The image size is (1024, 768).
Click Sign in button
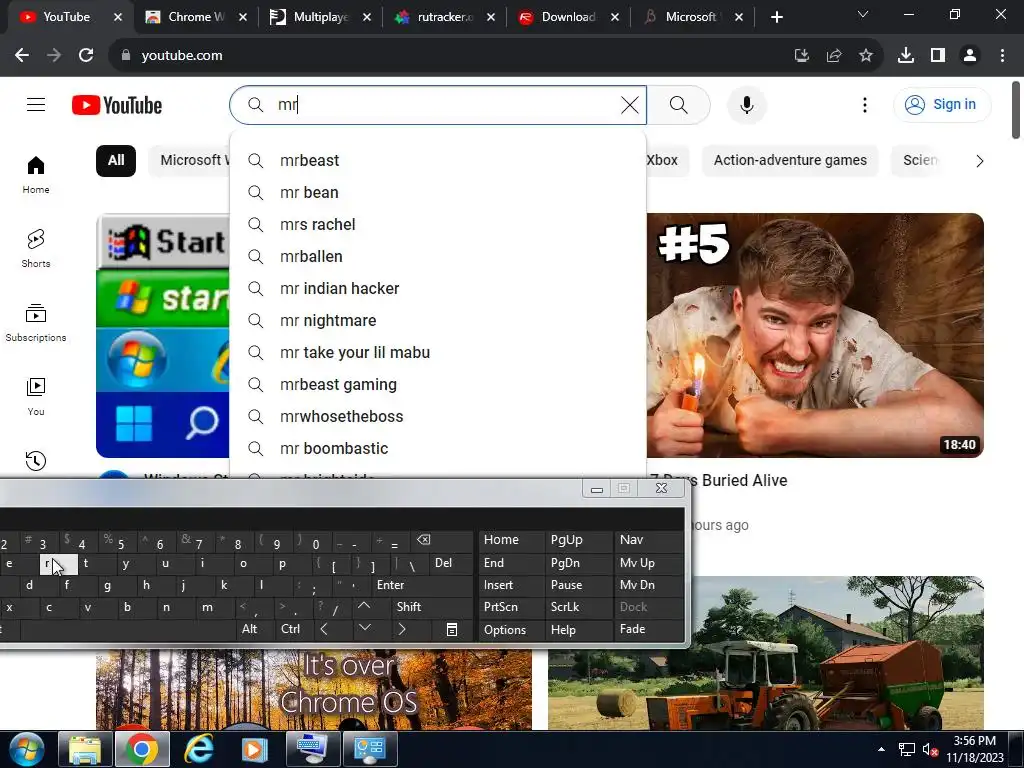point(942,104)
